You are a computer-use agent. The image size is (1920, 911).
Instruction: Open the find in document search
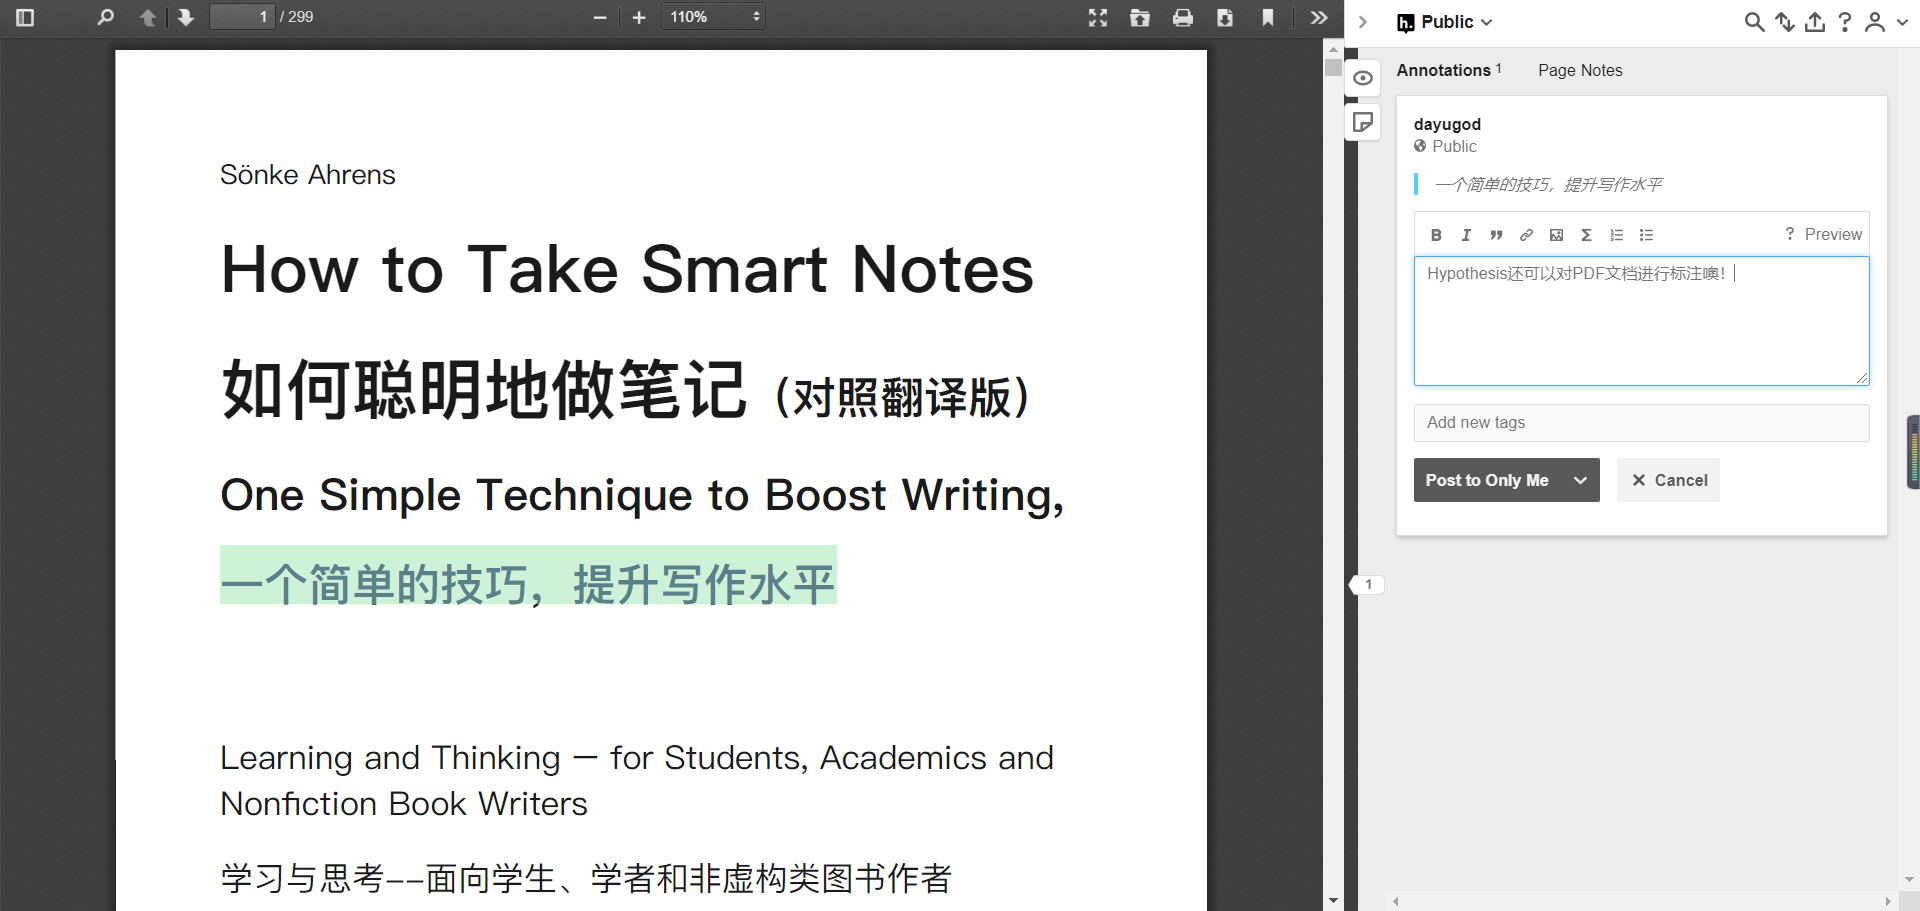[105, 17]
